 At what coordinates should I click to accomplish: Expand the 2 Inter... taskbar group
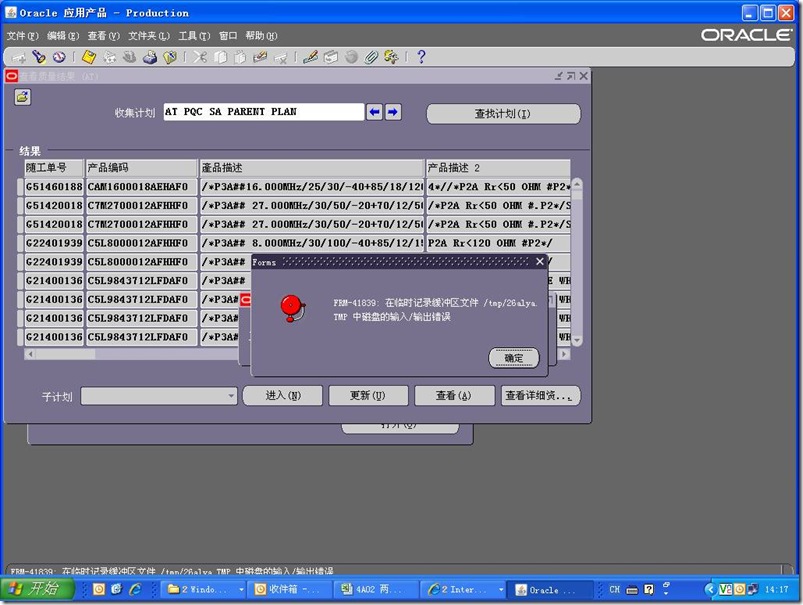pos(501,590)
